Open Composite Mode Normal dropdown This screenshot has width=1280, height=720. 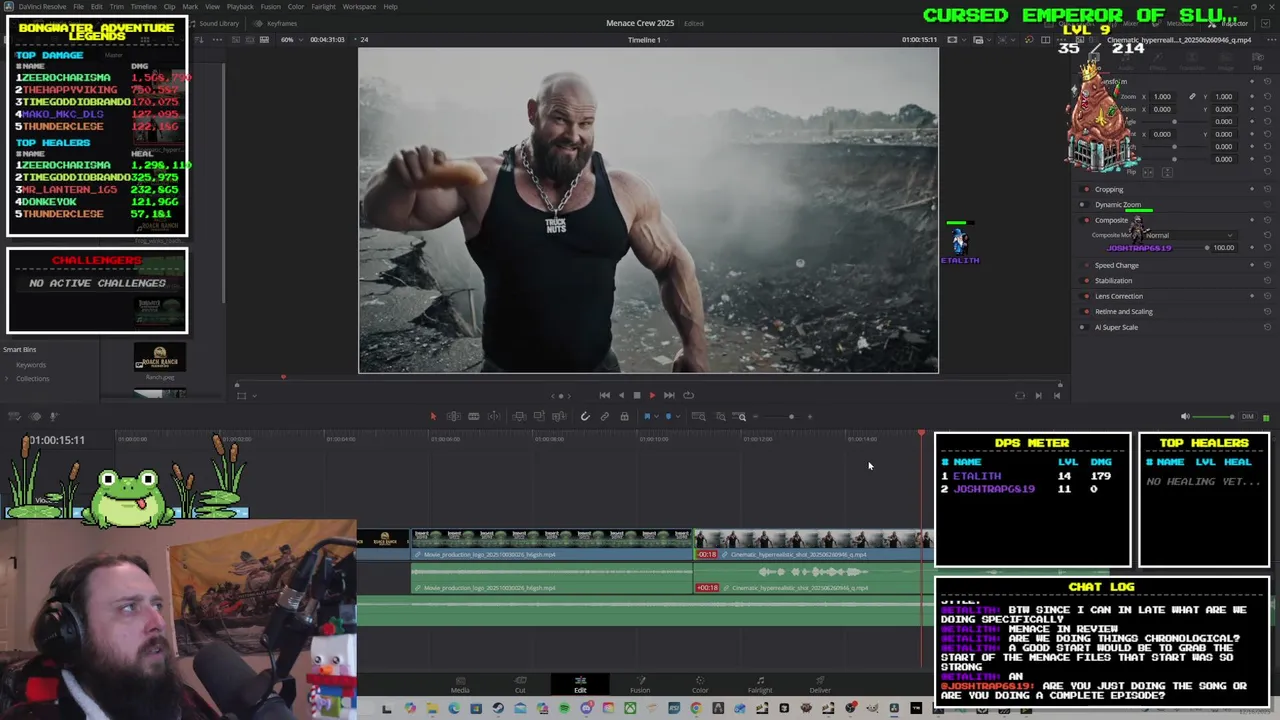(x=1190, y=235)
